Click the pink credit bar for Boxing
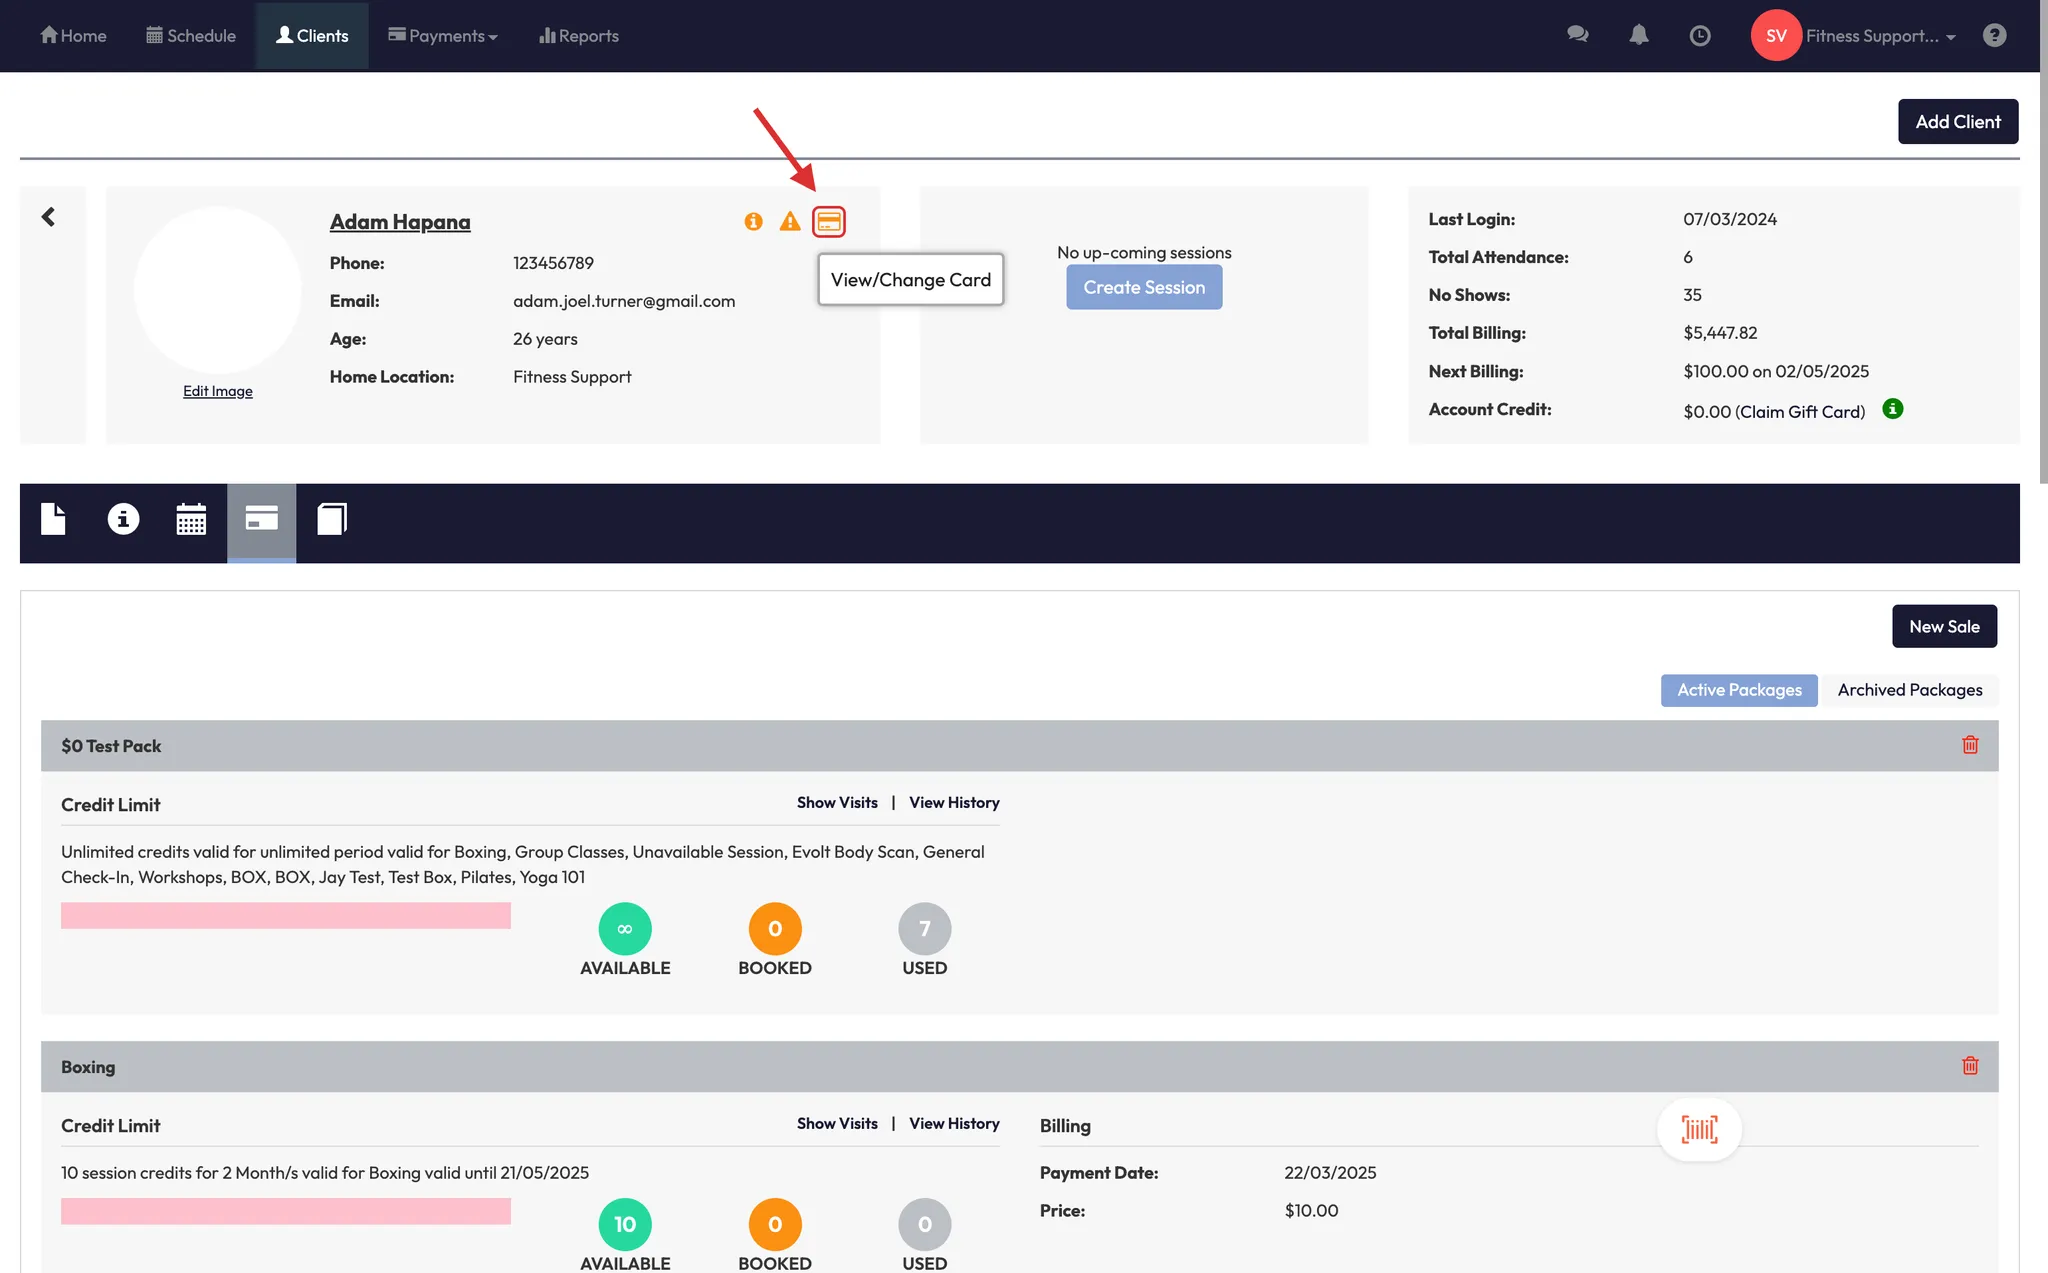Image resolution: width=2048 pixels, height=1273 pixels. click(285, 1211)
